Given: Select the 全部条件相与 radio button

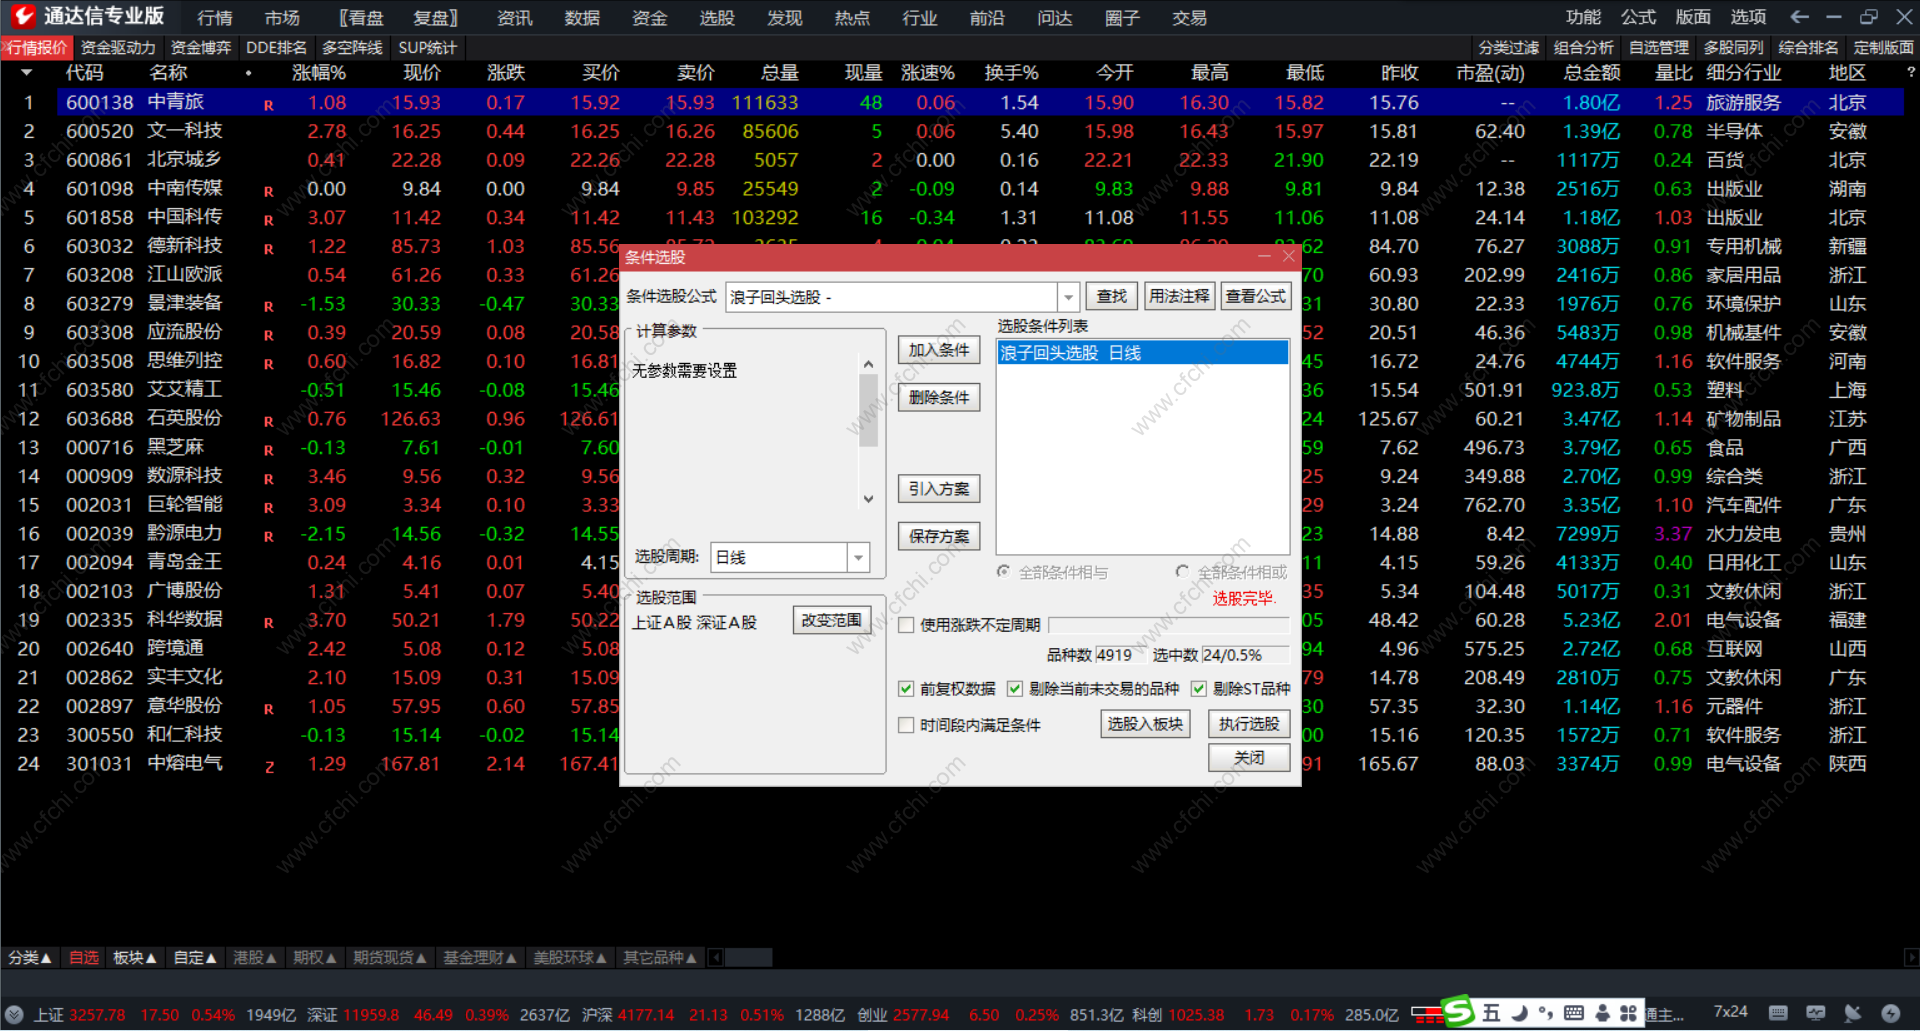Looking at the screenshot, I should pyautogui.click(x=1003, y=572).
